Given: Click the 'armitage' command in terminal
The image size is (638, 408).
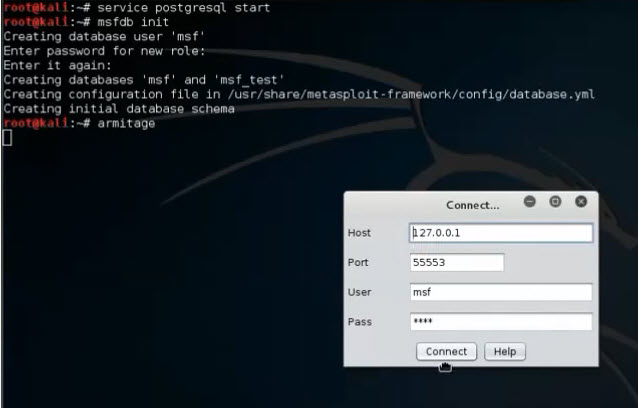Looking at the screenshot, I should tap(126, 123).
